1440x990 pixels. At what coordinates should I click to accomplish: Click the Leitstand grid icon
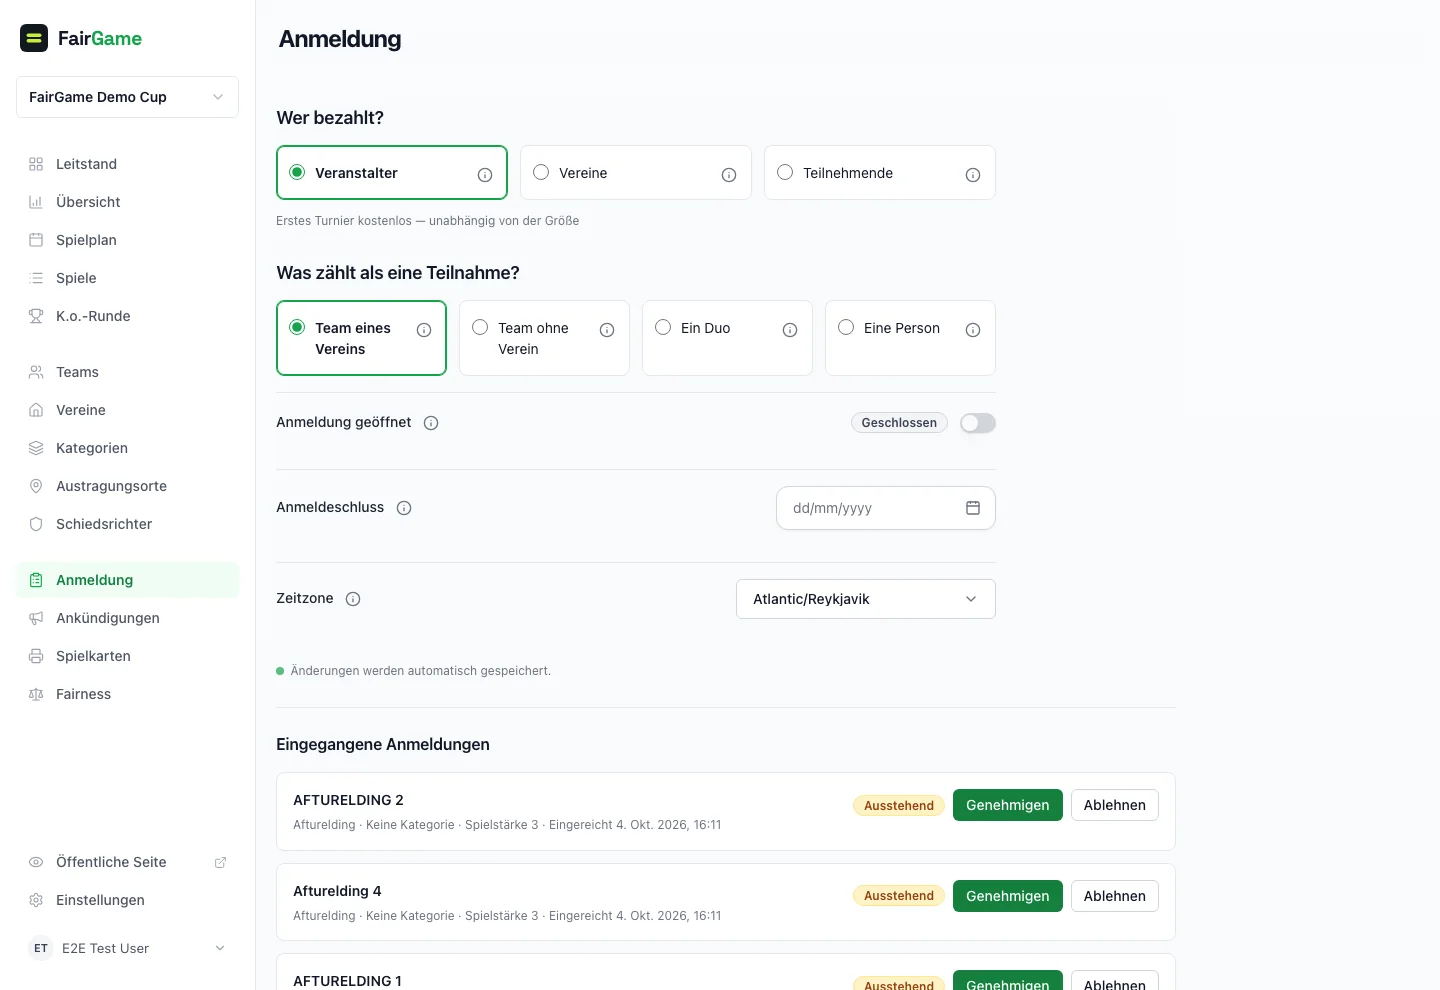[x=36, y=164]
